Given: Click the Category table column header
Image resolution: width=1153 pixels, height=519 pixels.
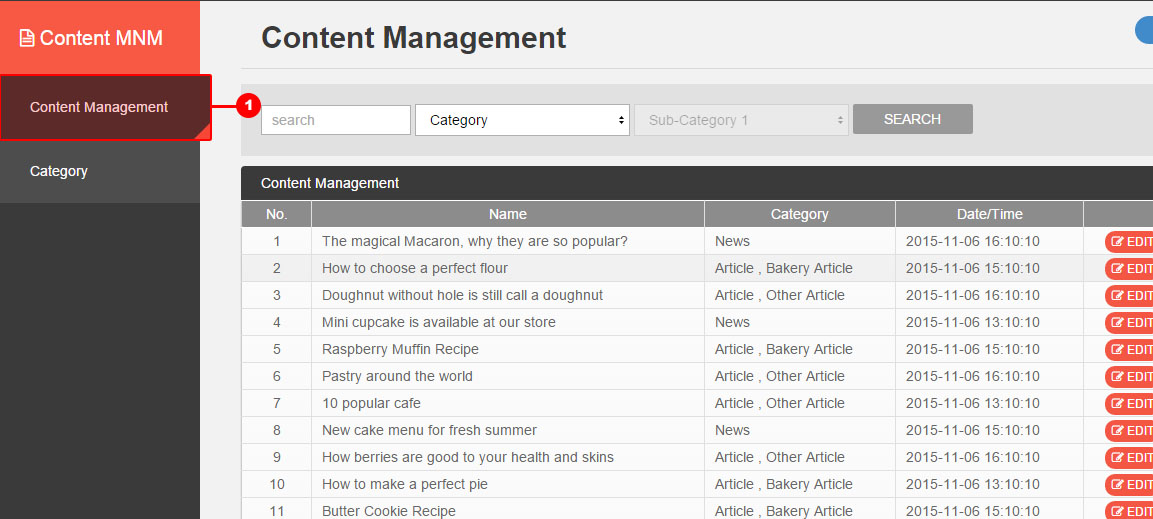Looking at the screenshot, I should click(x=799, y=214).
